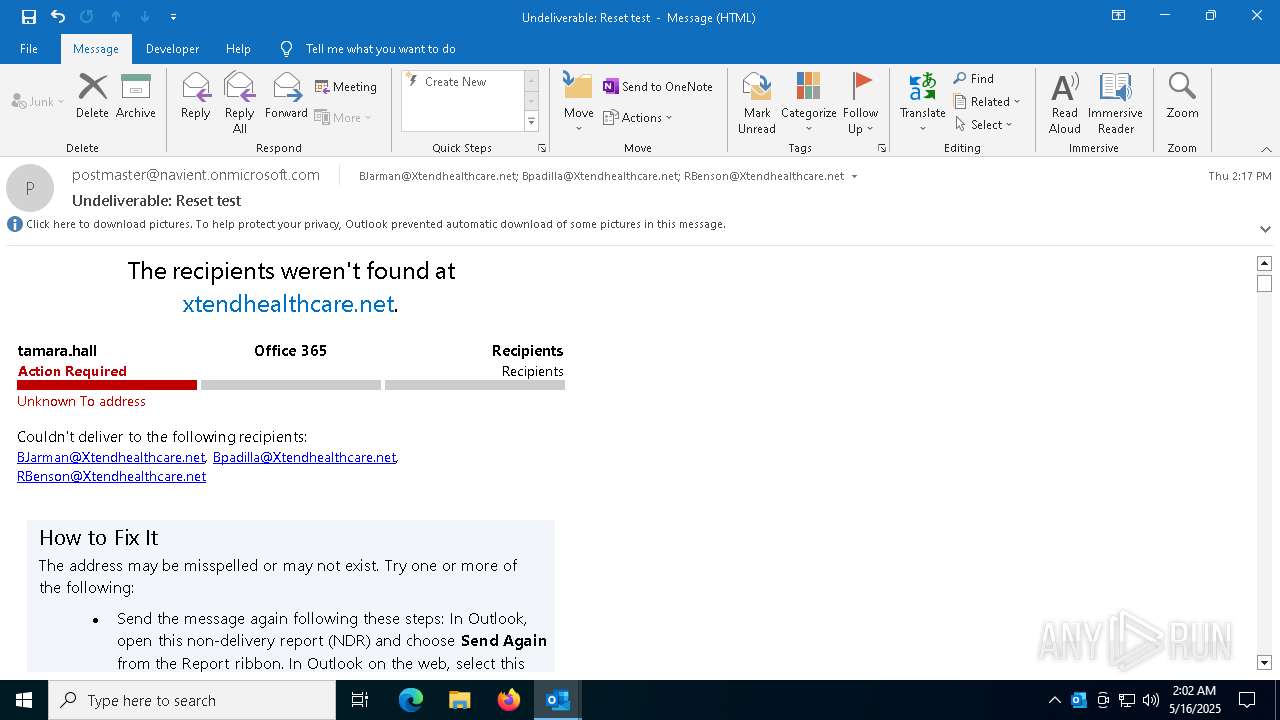Image resolution: width=1280 pixels, height=720 pixels.
Task: Go to previous item with the up arrow
Action: 116,17
